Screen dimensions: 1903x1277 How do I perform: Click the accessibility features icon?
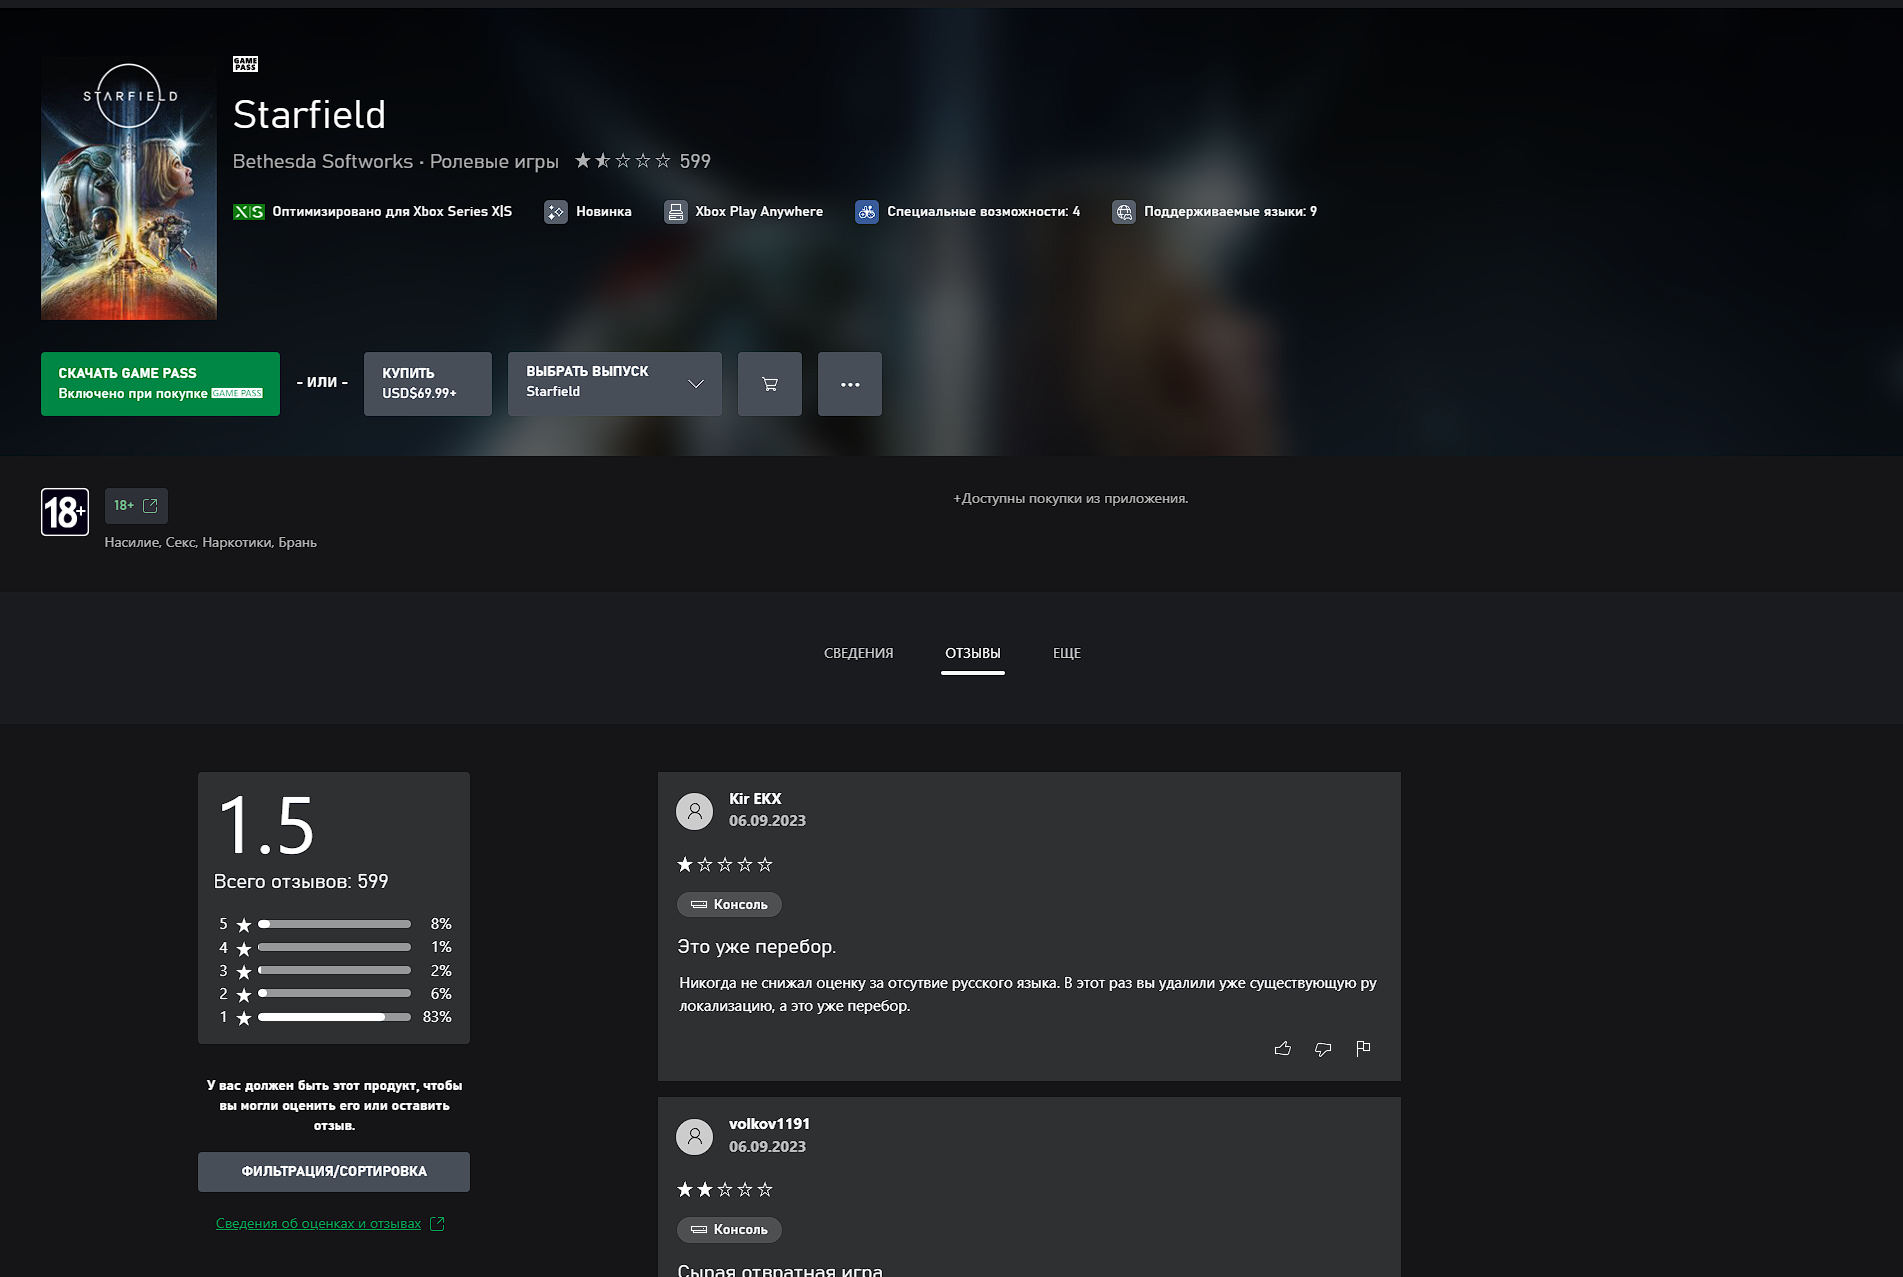867,212
